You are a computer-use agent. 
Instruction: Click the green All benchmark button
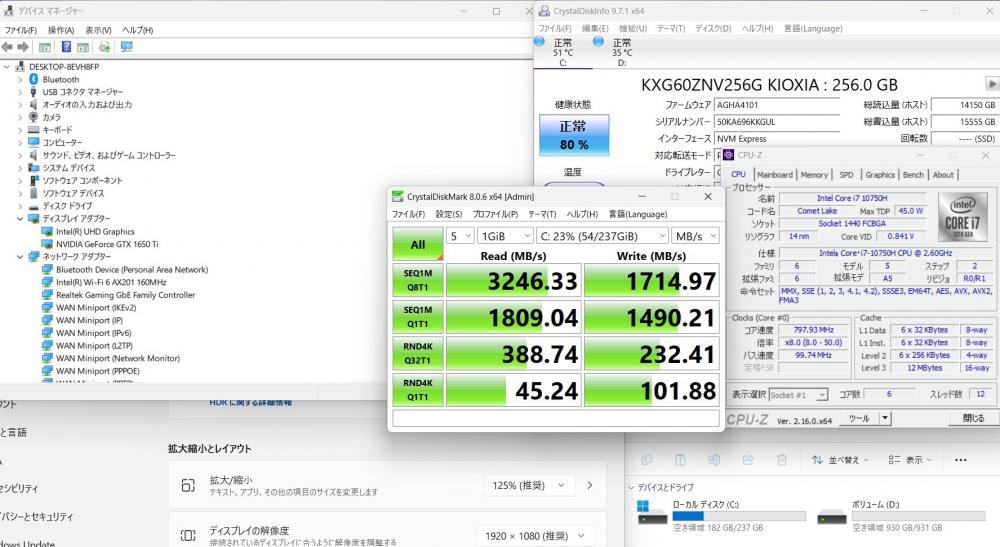pyautogui.click(x=417, y=244)
